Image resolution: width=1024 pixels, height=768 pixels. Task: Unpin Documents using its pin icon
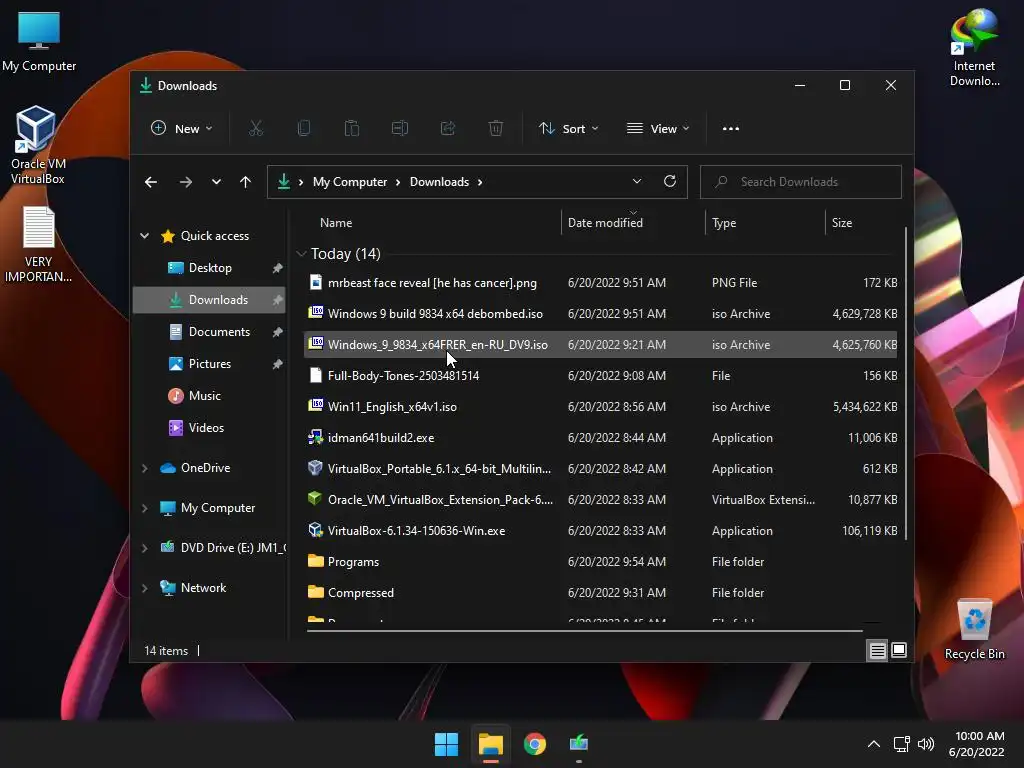(x=278, y=332)
